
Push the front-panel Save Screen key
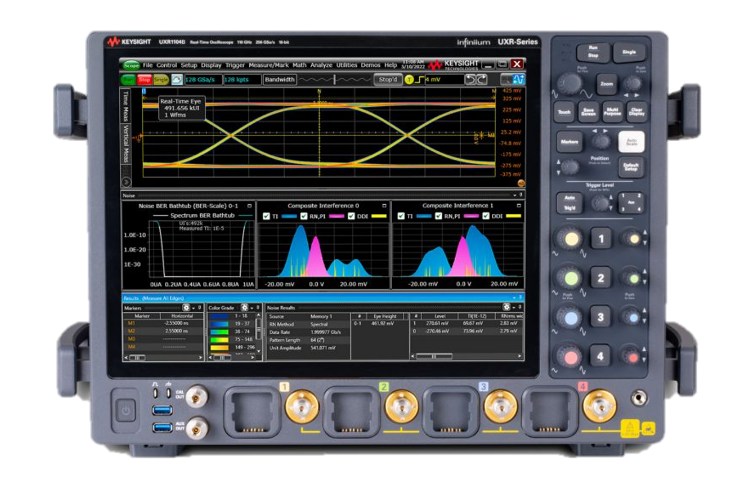click(x=588, y=112)
